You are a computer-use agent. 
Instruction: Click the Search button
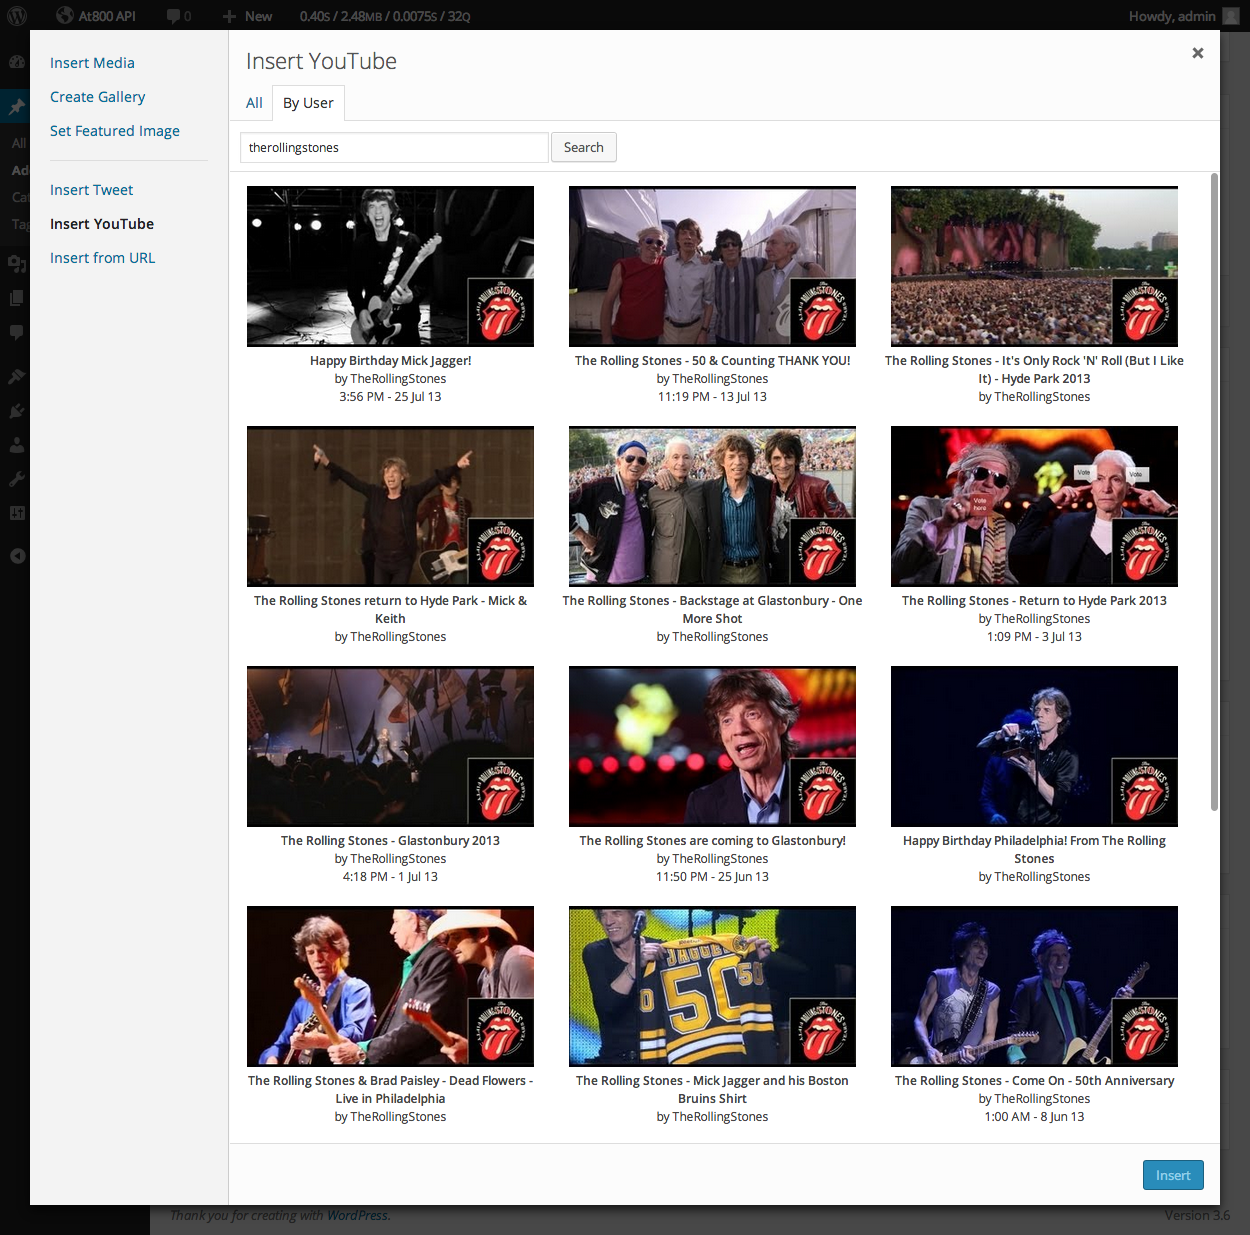pyautogui.click(x=584, y=147)
